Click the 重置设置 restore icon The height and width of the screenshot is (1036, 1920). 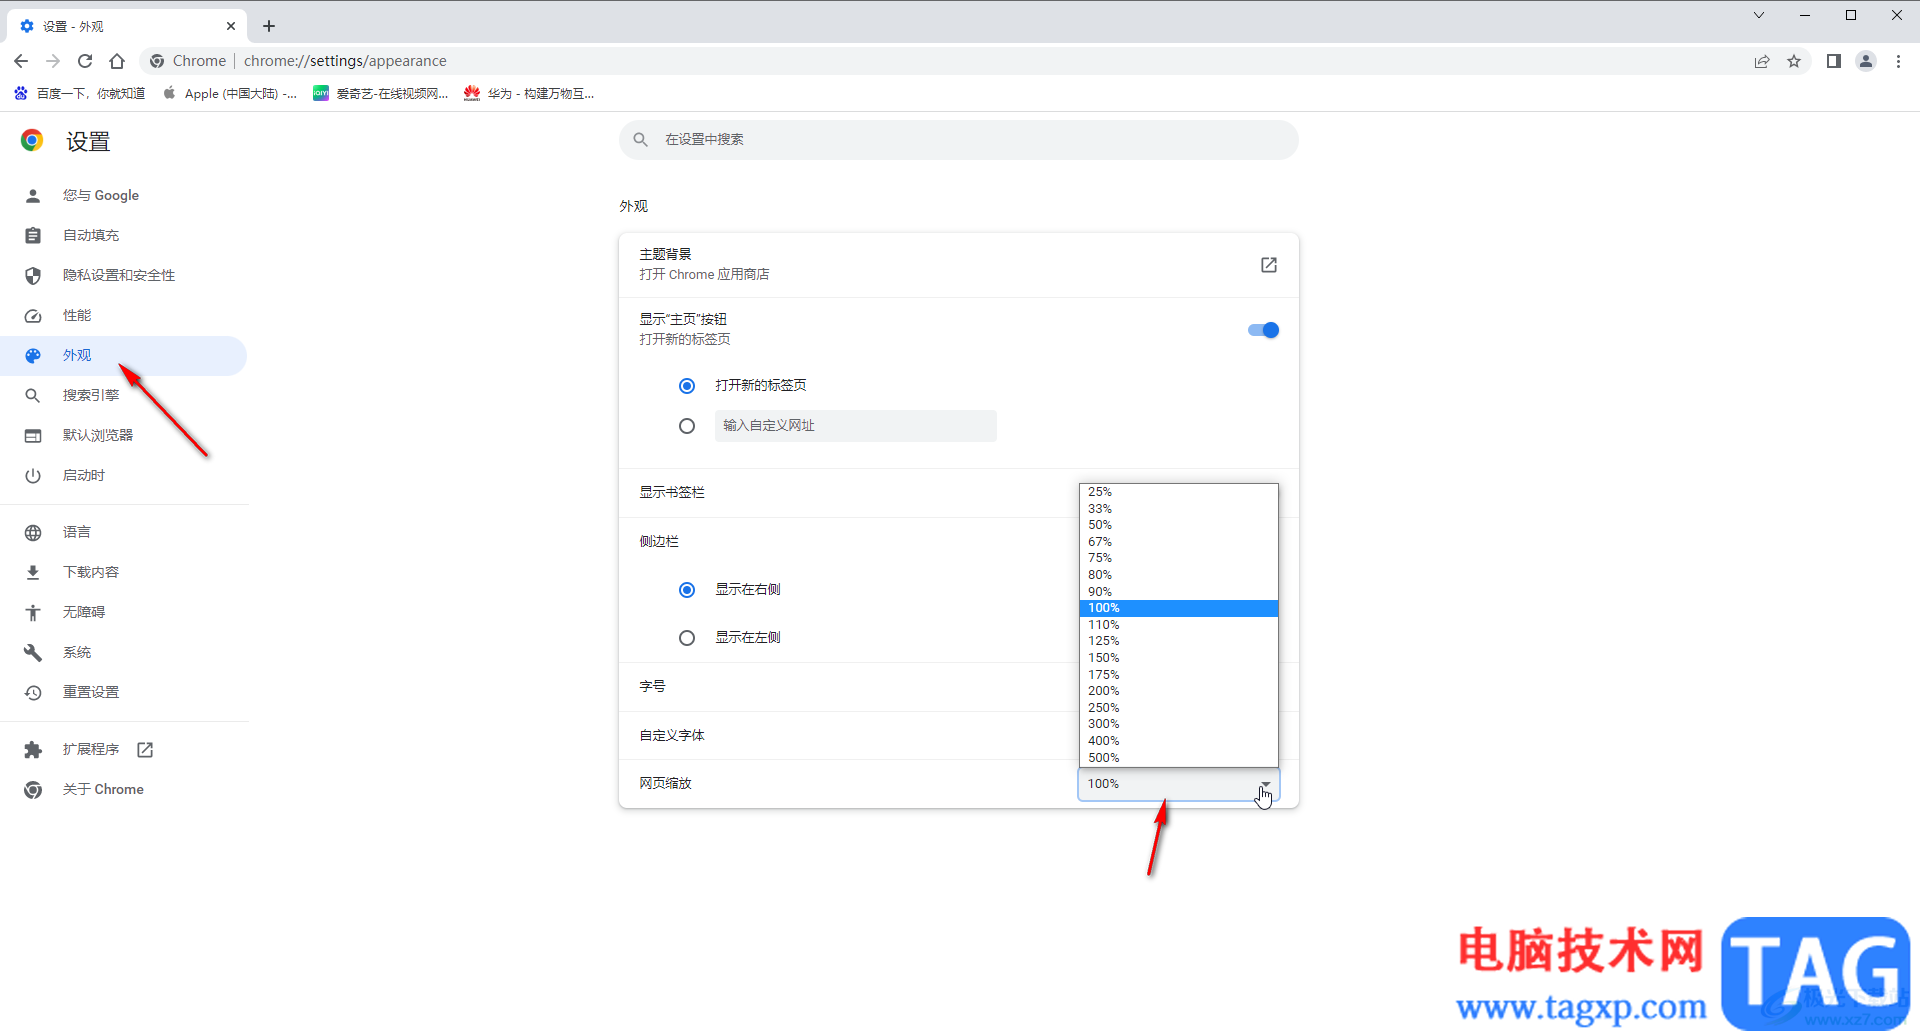33,693
